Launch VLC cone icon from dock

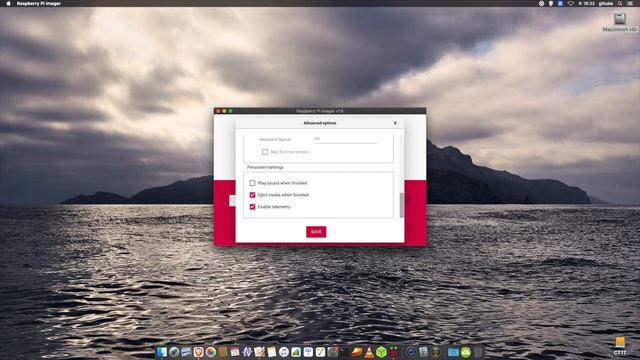coord(369,352)
